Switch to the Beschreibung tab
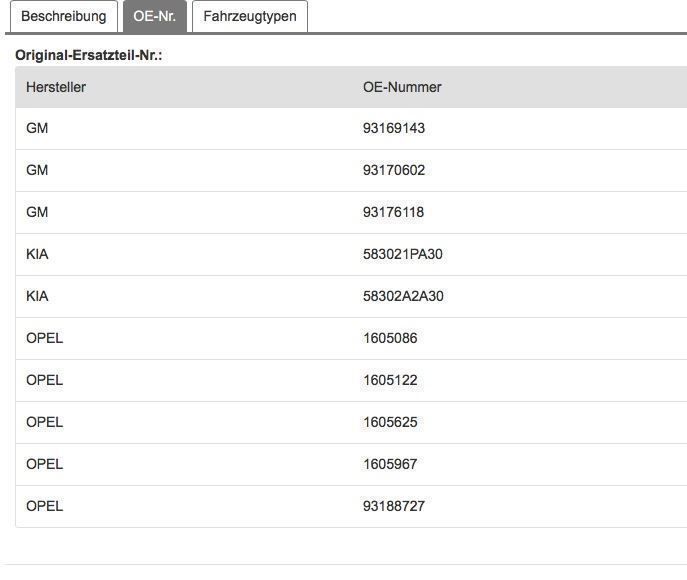 pos(63,16)
